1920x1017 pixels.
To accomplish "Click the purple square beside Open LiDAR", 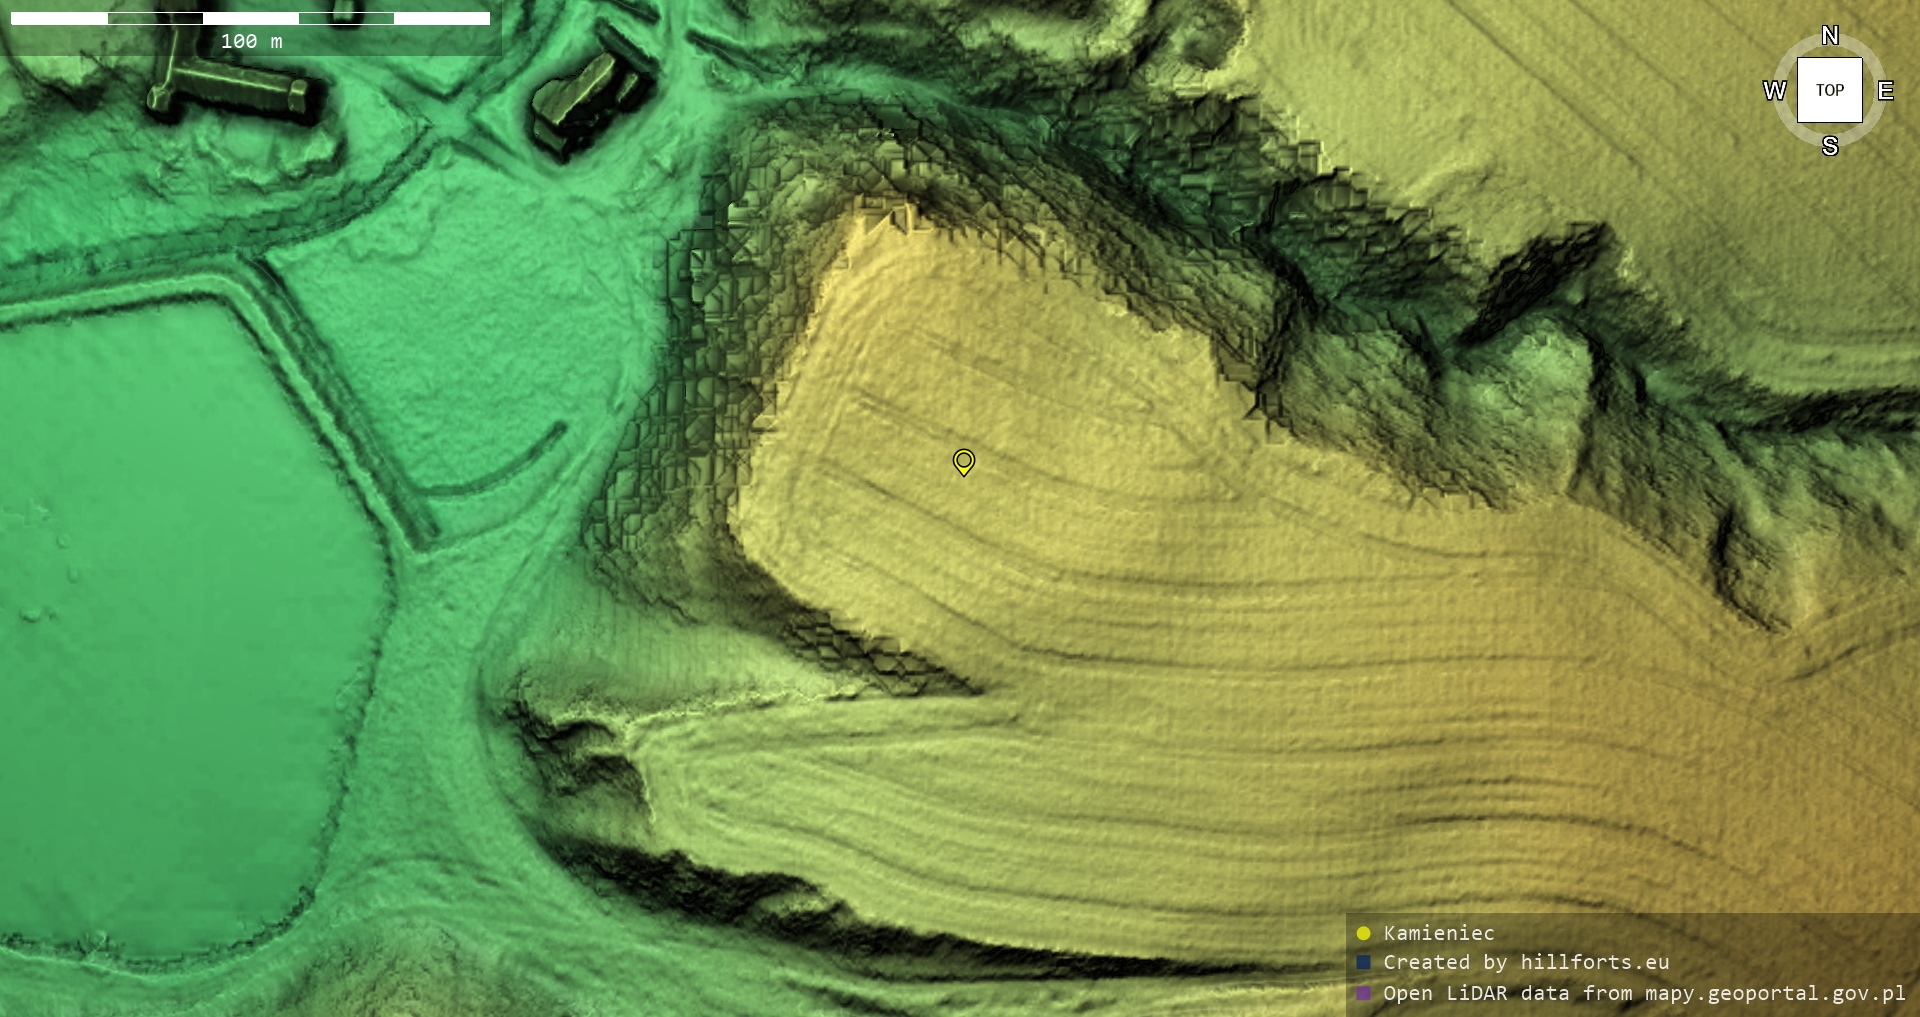I will [x=1363, y=993].
